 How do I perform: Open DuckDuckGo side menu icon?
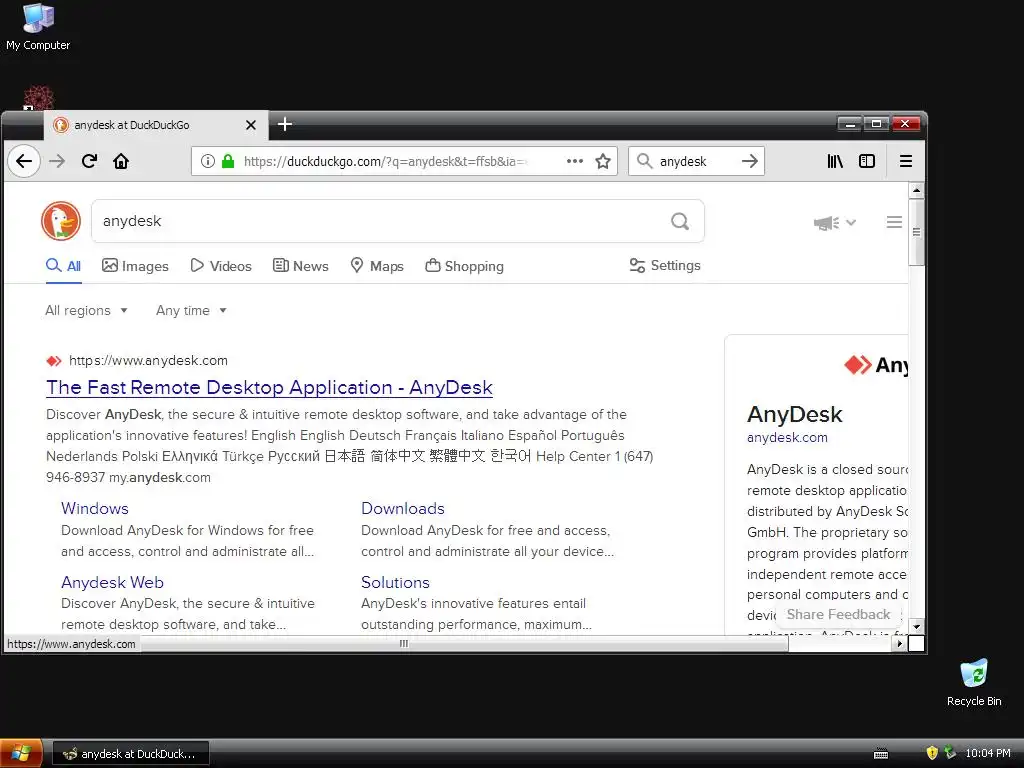(x=894, y=222)
